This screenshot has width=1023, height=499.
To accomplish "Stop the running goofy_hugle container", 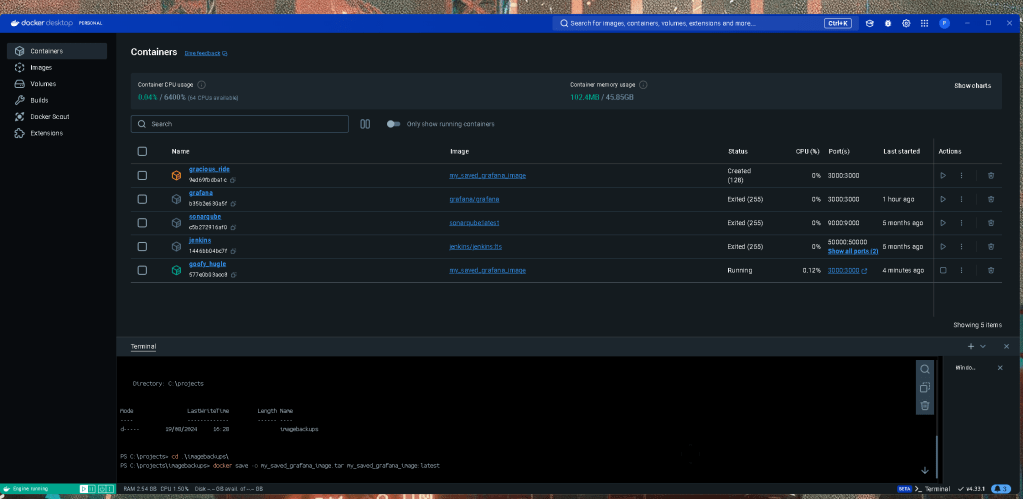I will 943,270.
